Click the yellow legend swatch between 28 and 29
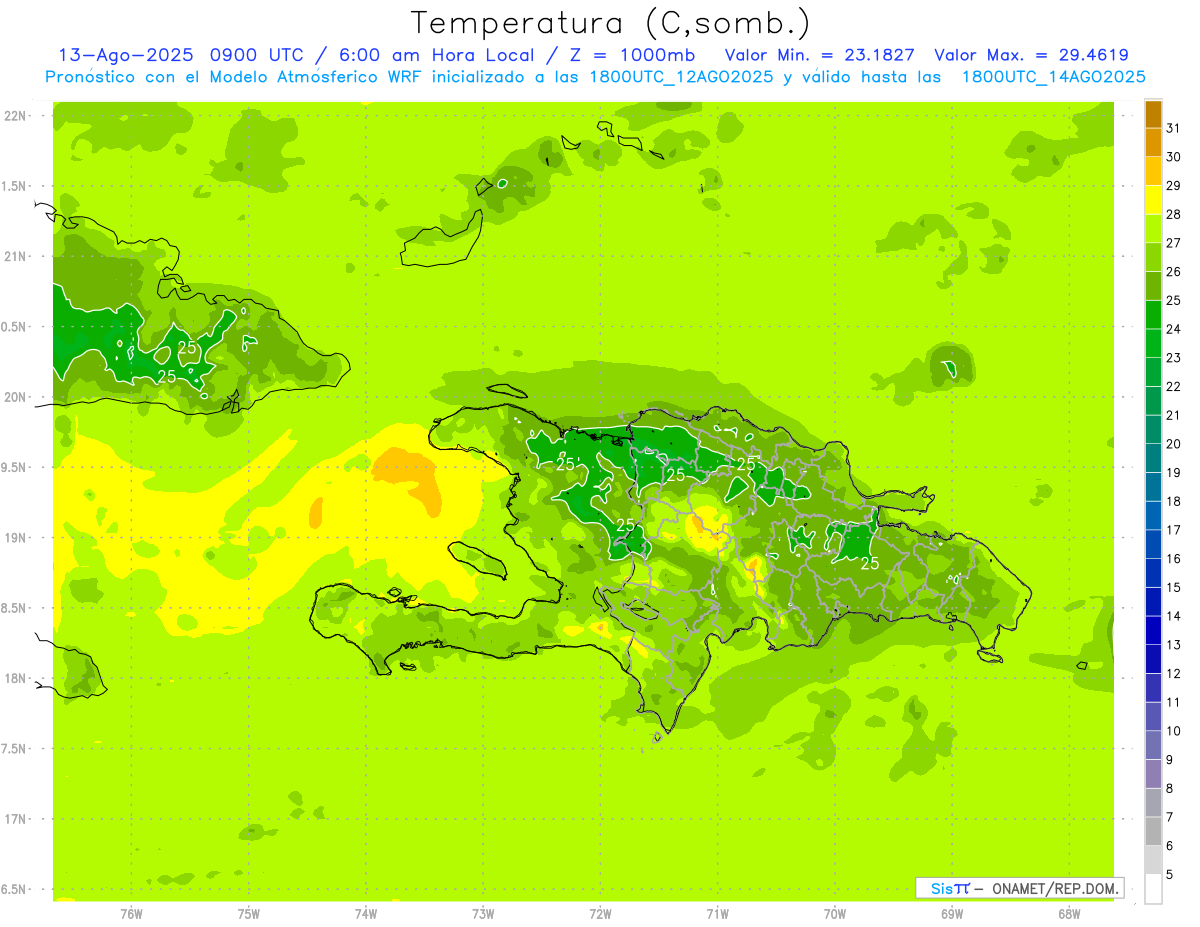Screen dimensions: 1200x927 (1153, 200)
